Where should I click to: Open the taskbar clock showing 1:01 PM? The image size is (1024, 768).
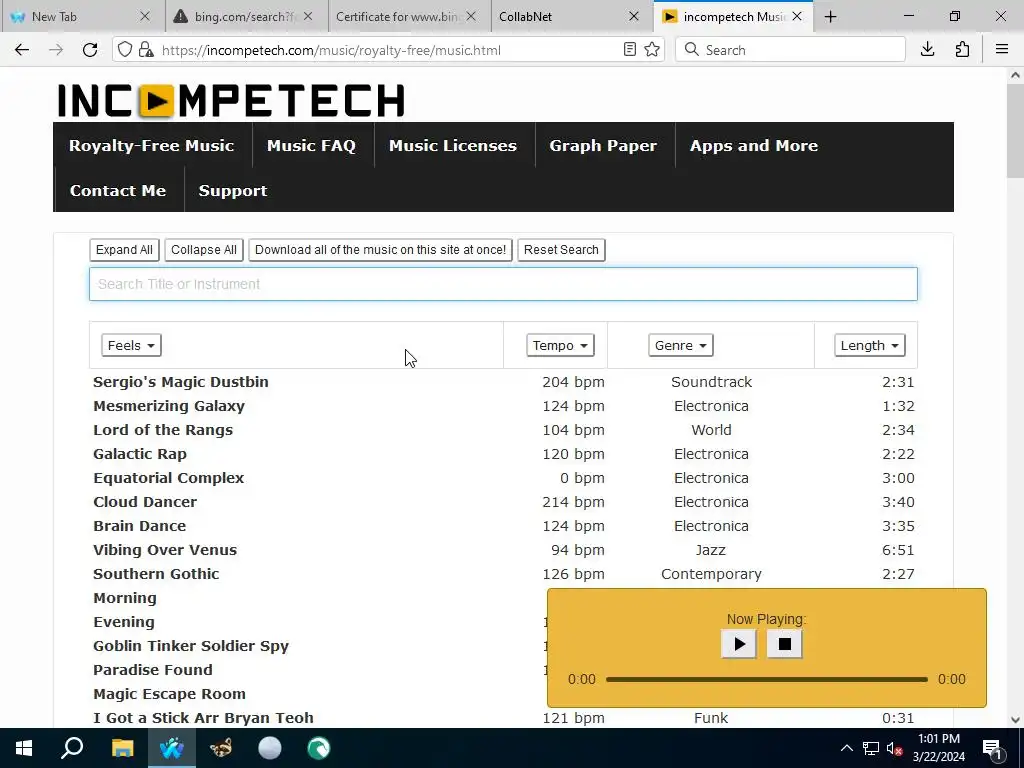tap(939, 748)
